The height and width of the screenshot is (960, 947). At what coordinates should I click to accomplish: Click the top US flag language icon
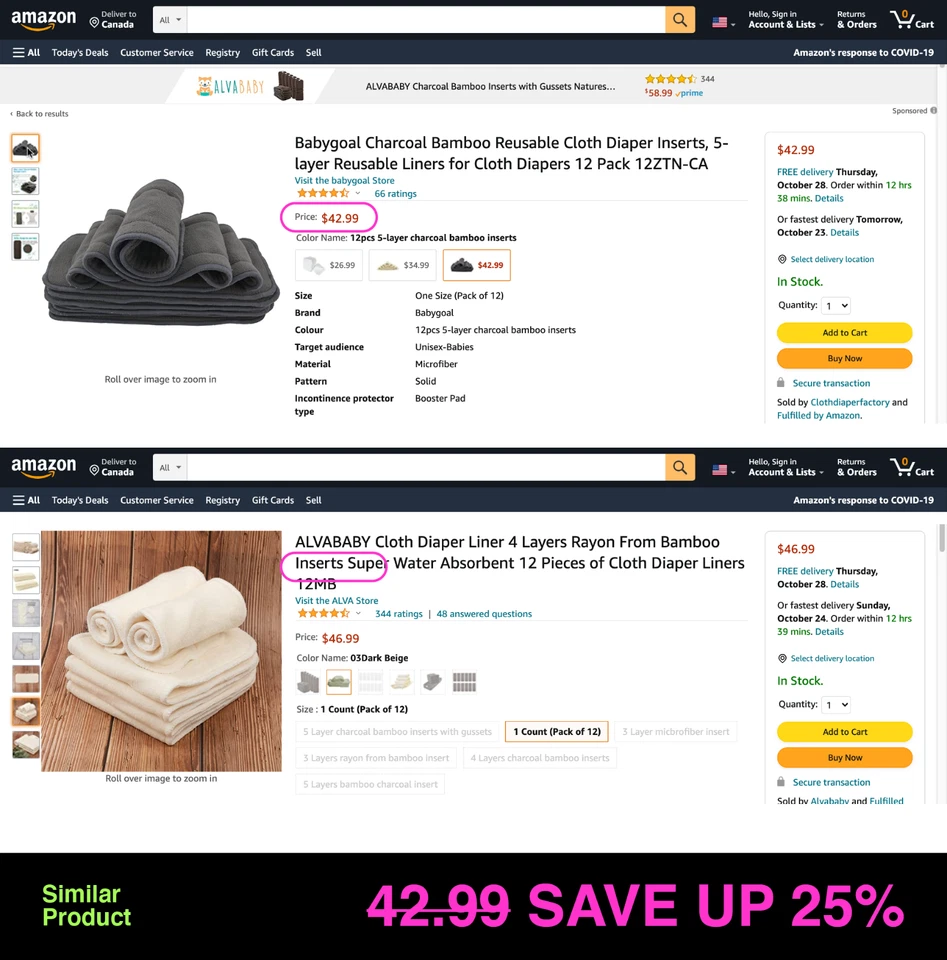click(723, 23)
